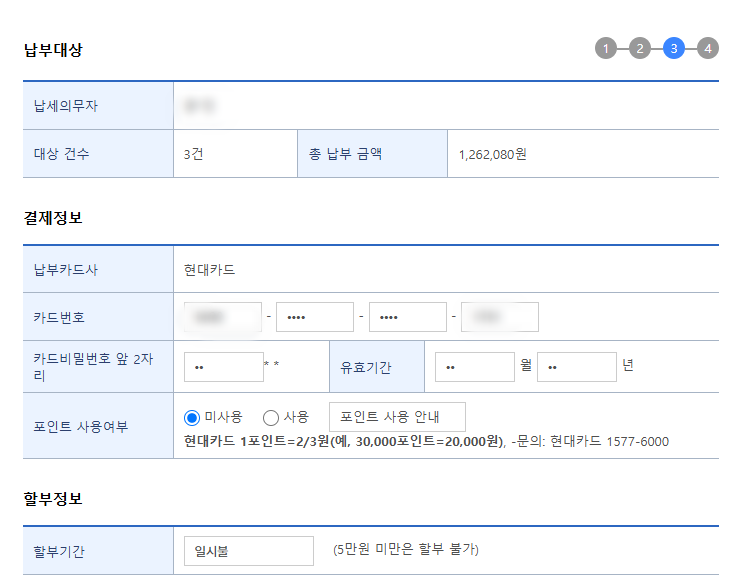746x583 pixels.
Task: Click step 2 circle indicator
Action: point(640,48)
